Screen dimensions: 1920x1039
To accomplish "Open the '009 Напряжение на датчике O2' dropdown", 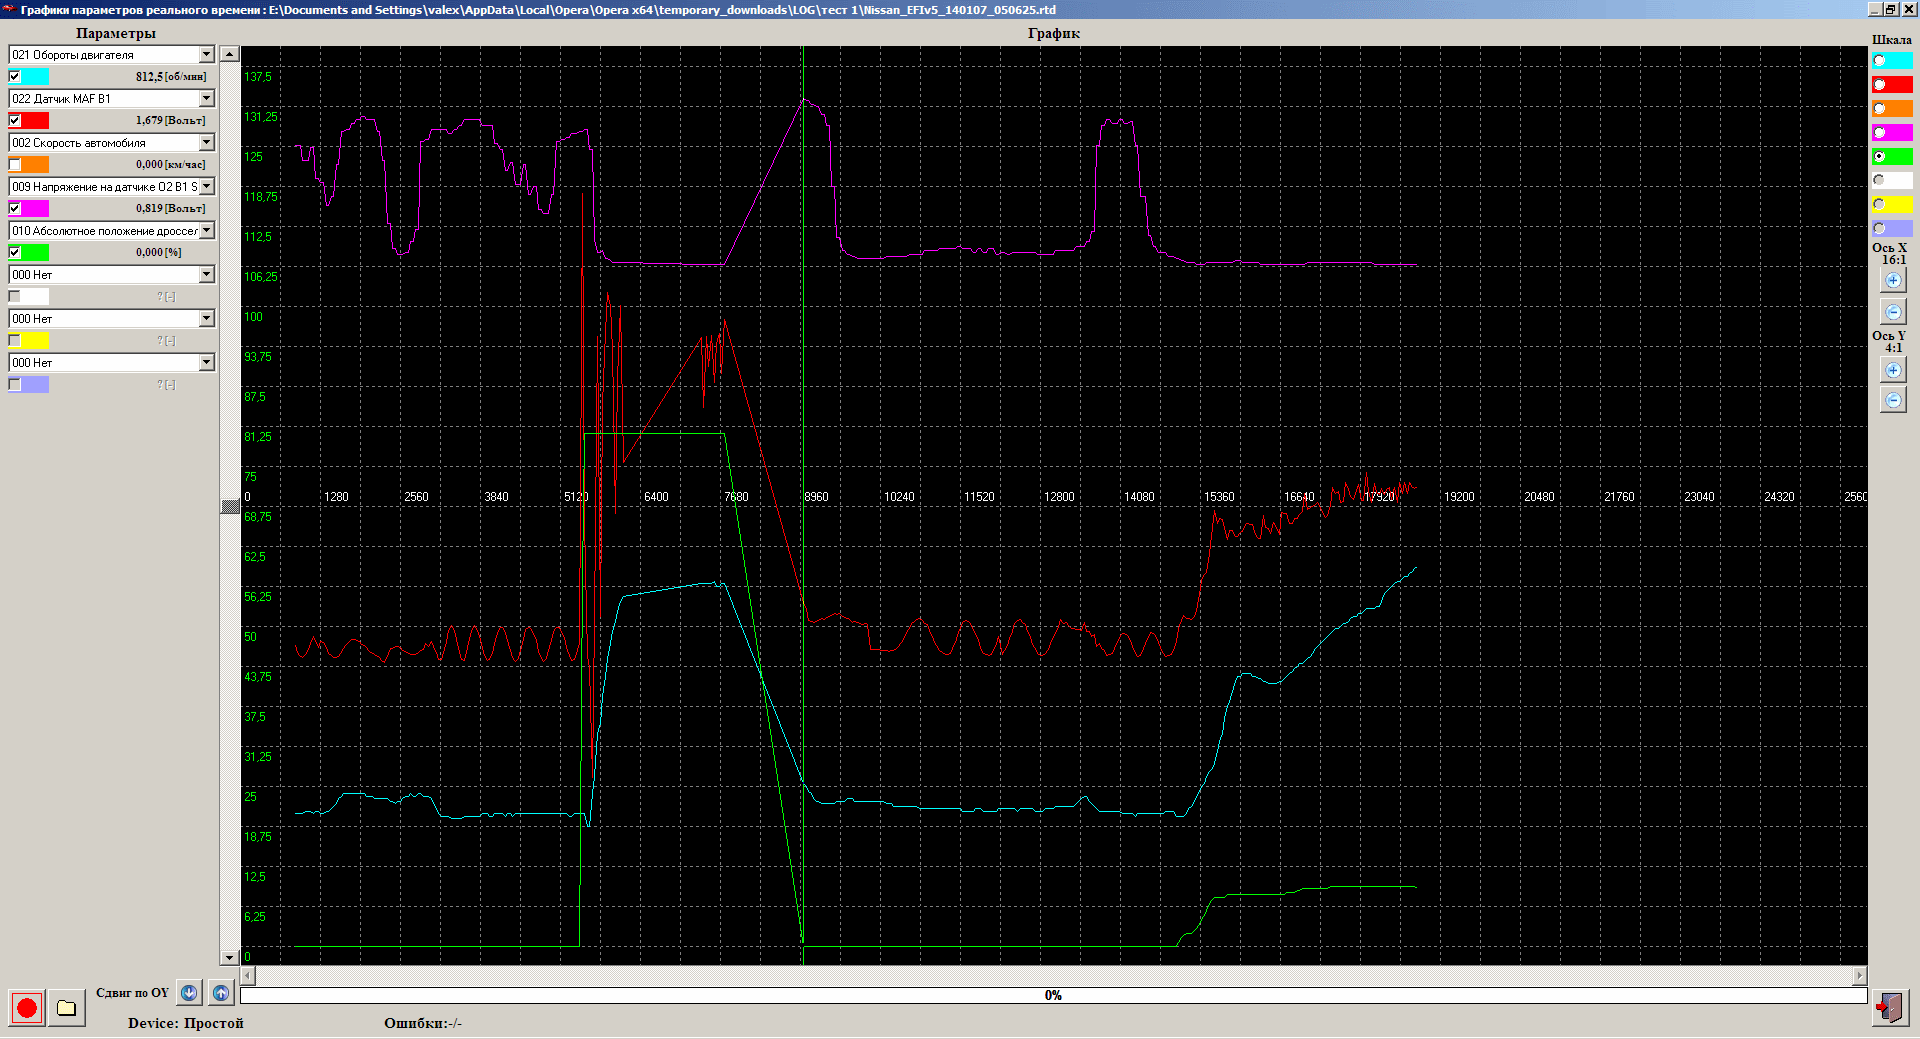I will 207,186.
